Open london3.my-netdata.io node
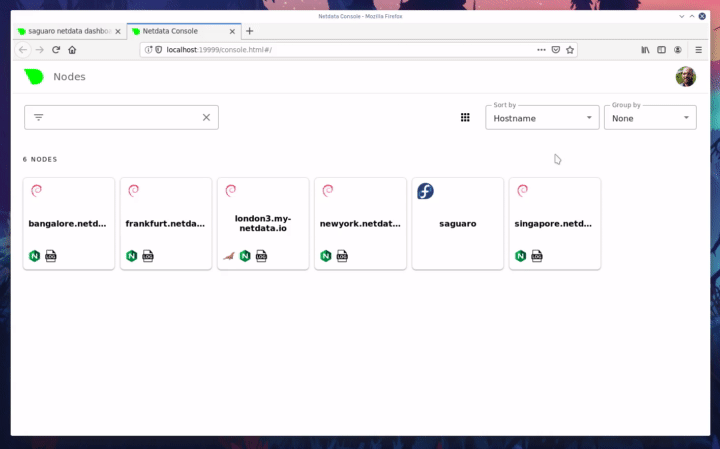Viewport: 720px width, 449px height. click(263, 224)
